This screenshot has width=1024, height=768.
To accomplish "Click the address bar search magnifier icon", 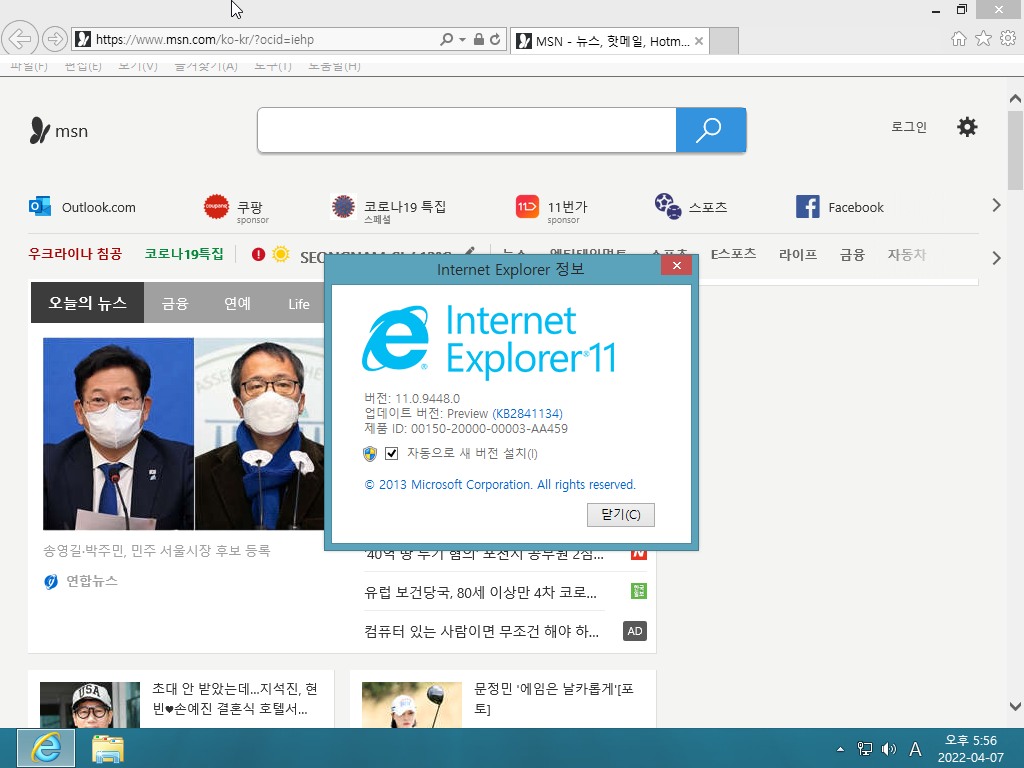I will (447, 39).
